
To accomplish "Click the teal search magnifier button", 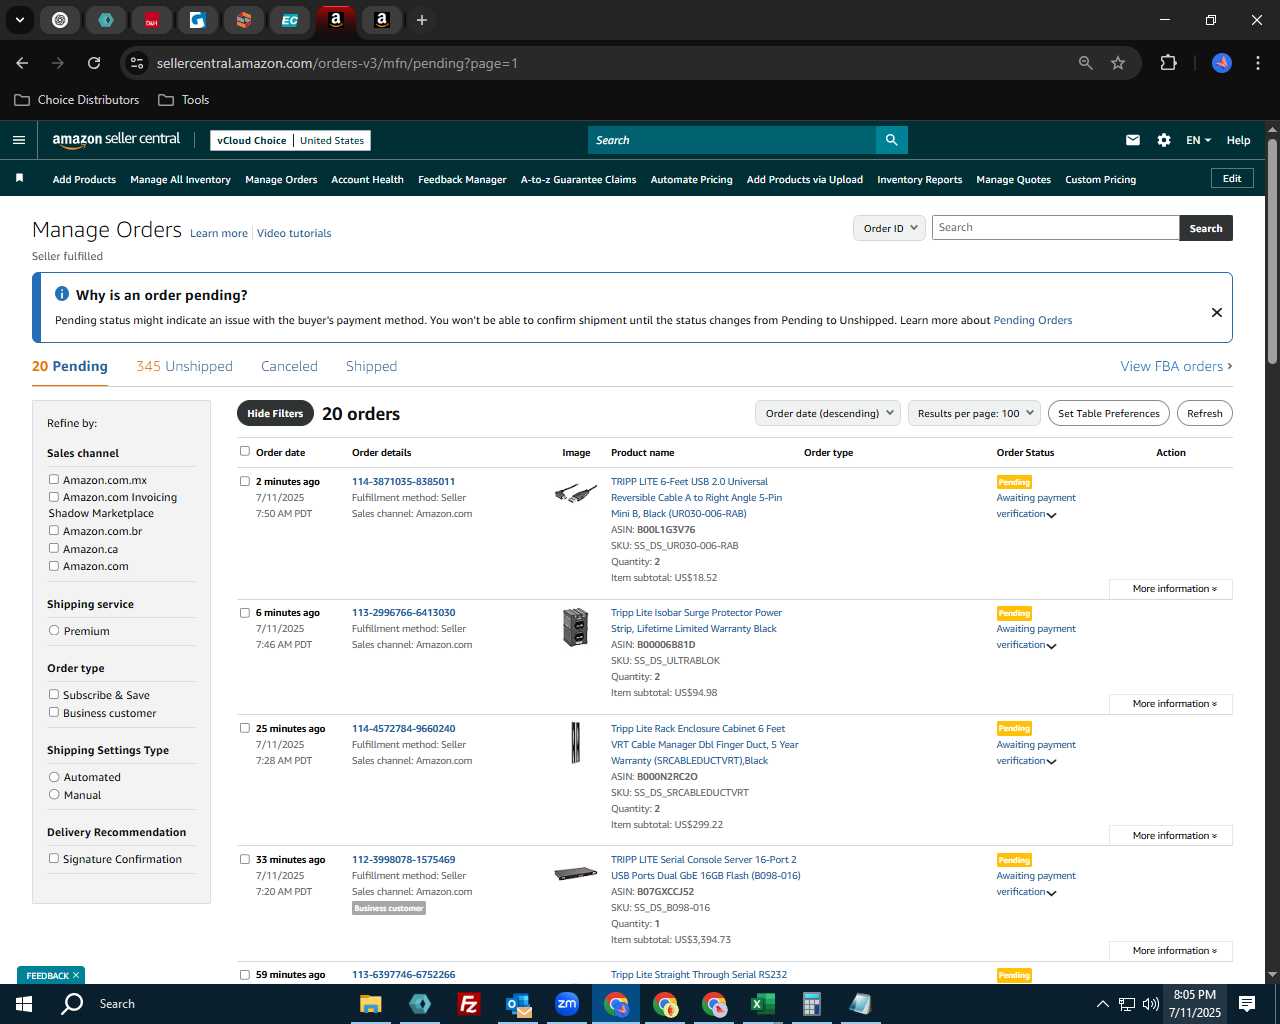I will pyautogui.click(x=891, y=140).
